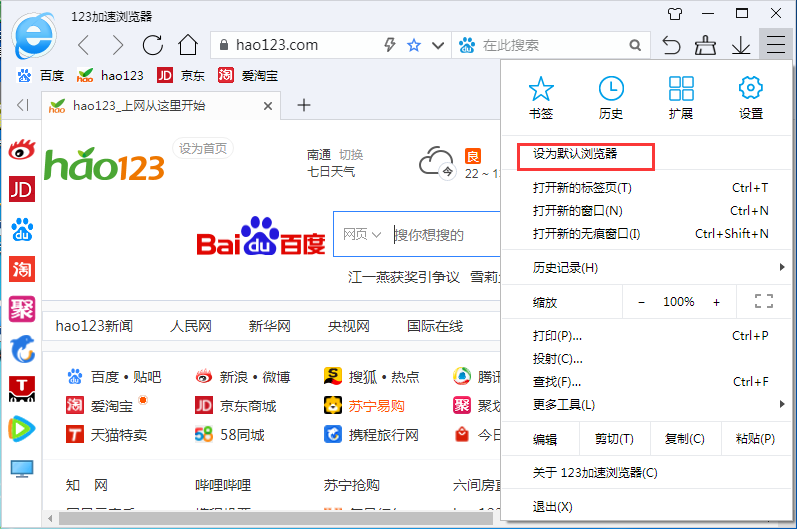Open Bookmarks from the menu panel
Screen dimensions: 797x529
[541, 98]
